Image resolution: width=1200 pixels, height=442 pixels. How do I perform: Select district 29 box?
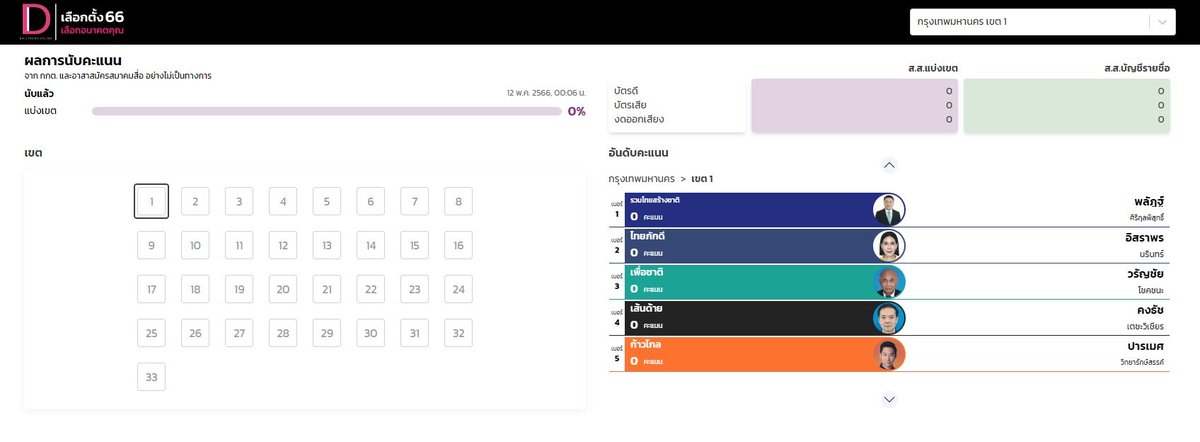click(x=327, y=333)
